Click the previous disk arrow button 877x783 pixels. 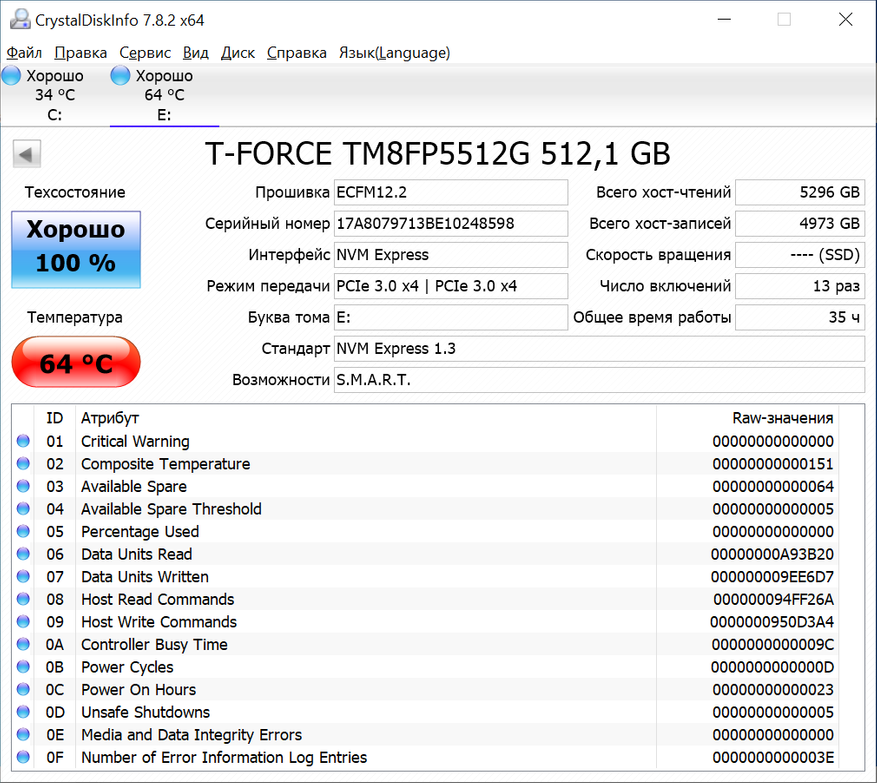tap(26, 154)
